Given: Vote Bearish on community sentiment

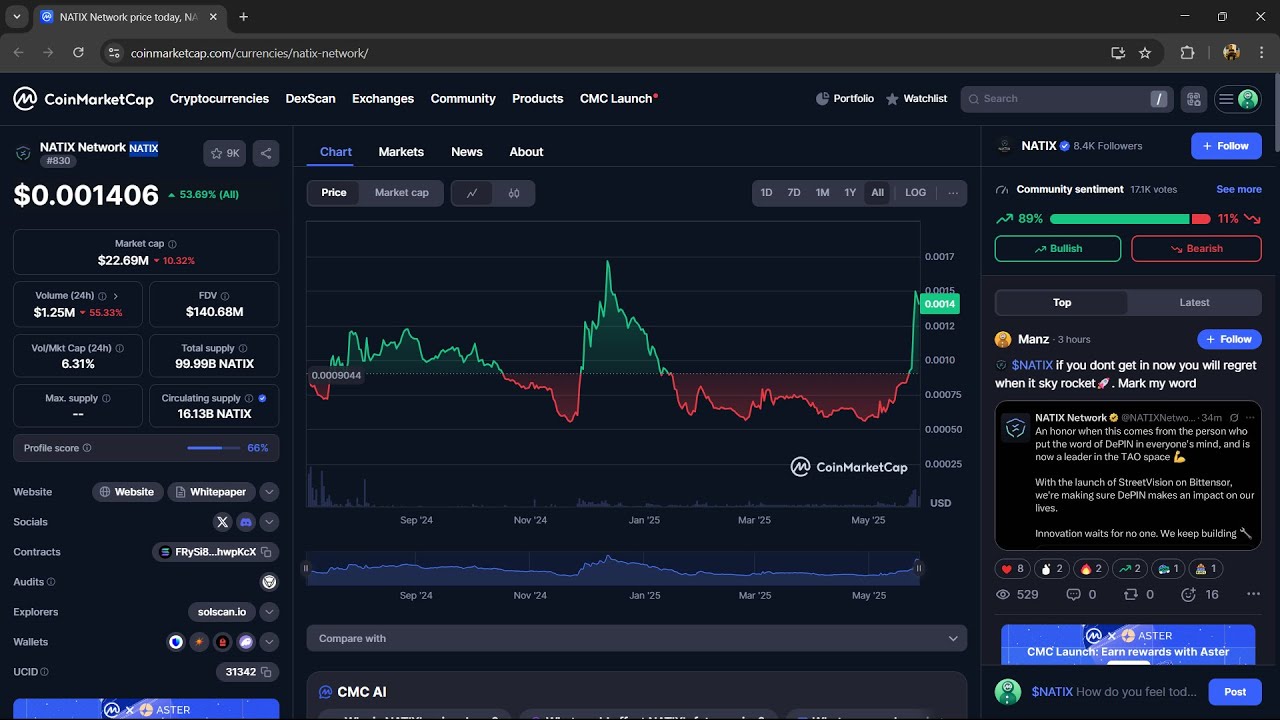Looking at the screenshot, I should pyautogui.click(x=1196, y=249).
